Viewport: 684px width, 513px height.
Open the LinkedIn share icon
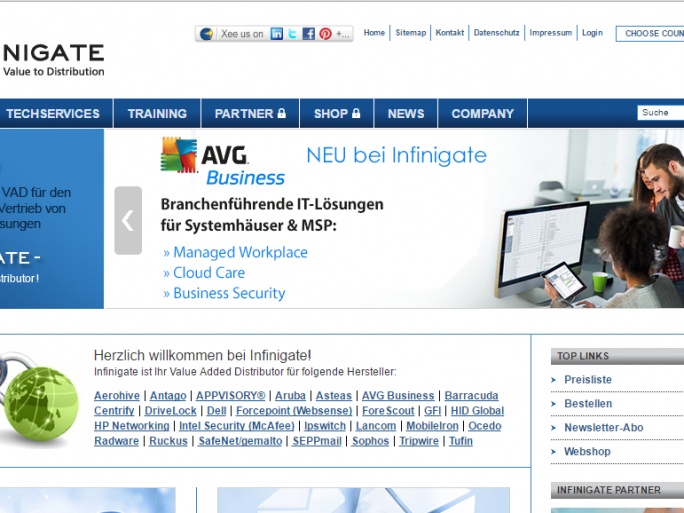tap(277, 34)
